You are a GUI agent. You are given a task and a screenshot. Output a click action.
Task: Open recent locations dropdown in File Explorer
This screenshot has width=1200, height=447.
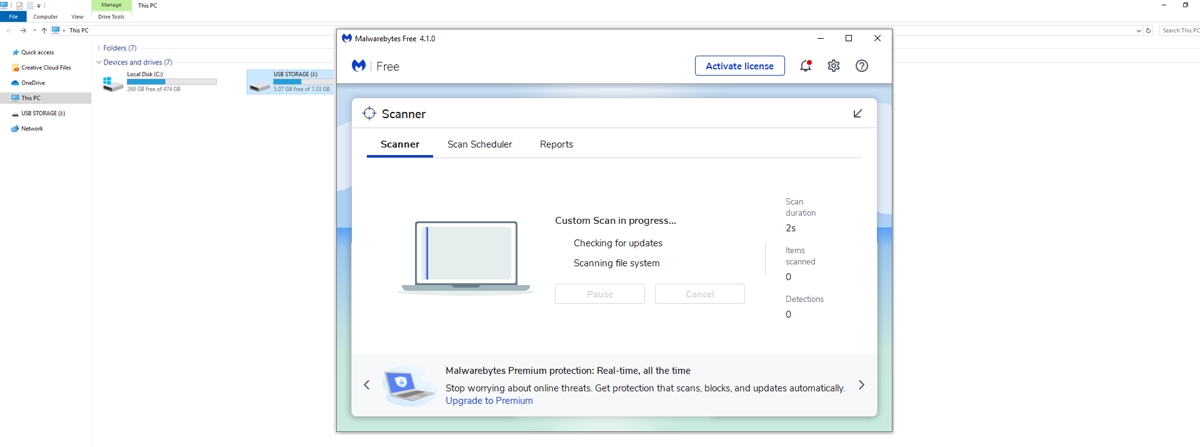point(34,31)
